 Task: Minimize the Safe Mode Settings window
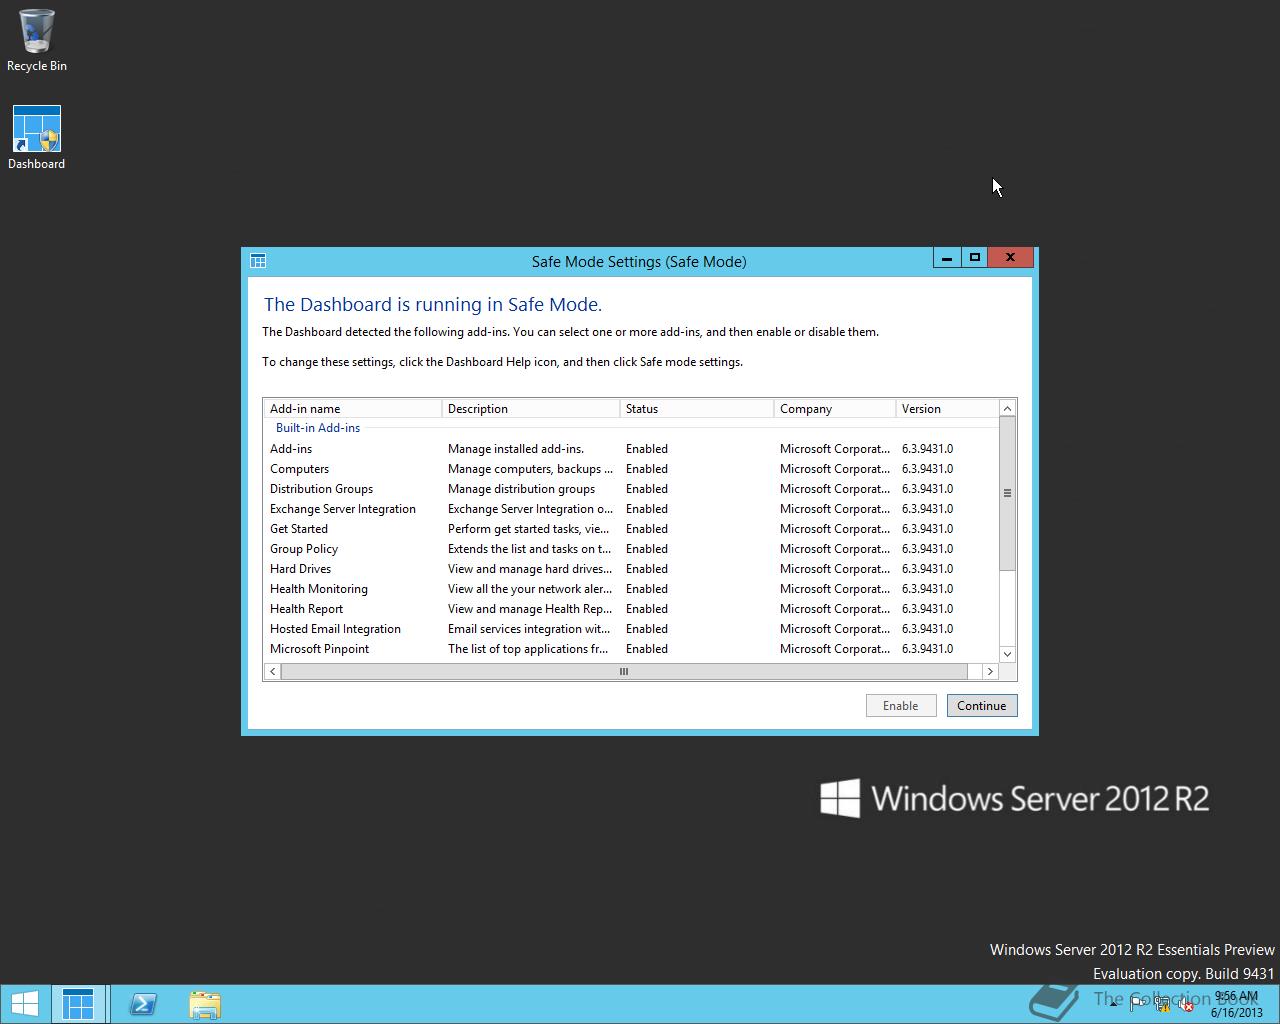(x=947, y=258)
